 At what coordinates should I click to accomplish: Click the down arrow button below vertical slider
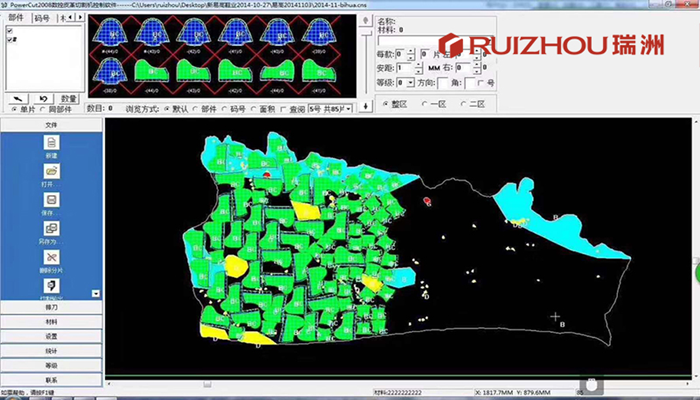[366, 106]
